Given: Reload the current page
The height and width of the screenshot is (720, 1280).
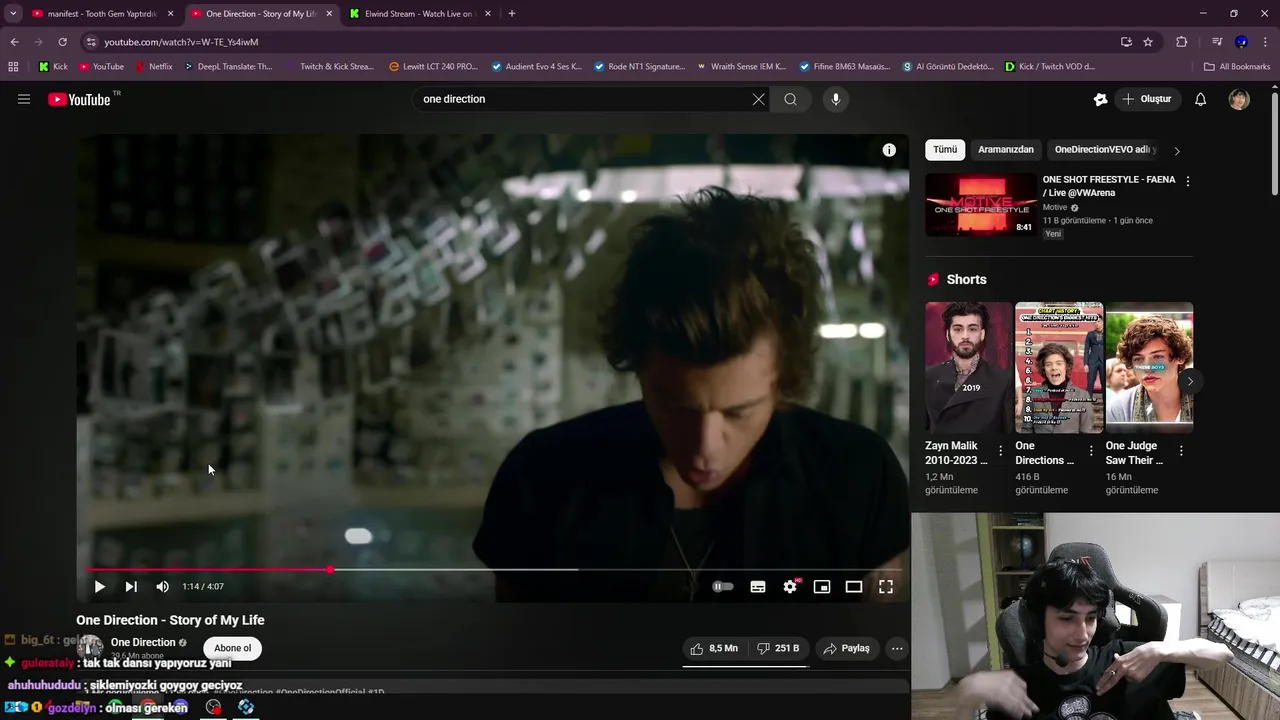Looking at the screenshot, I should pos(62,42).
